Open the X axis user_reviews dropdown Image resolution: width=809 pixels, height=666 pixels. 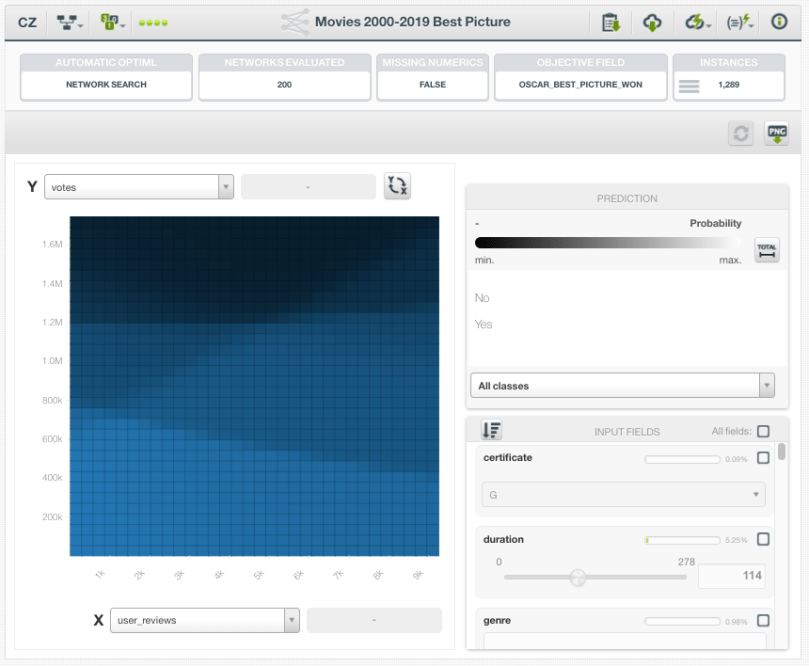[x=204, y=620]
